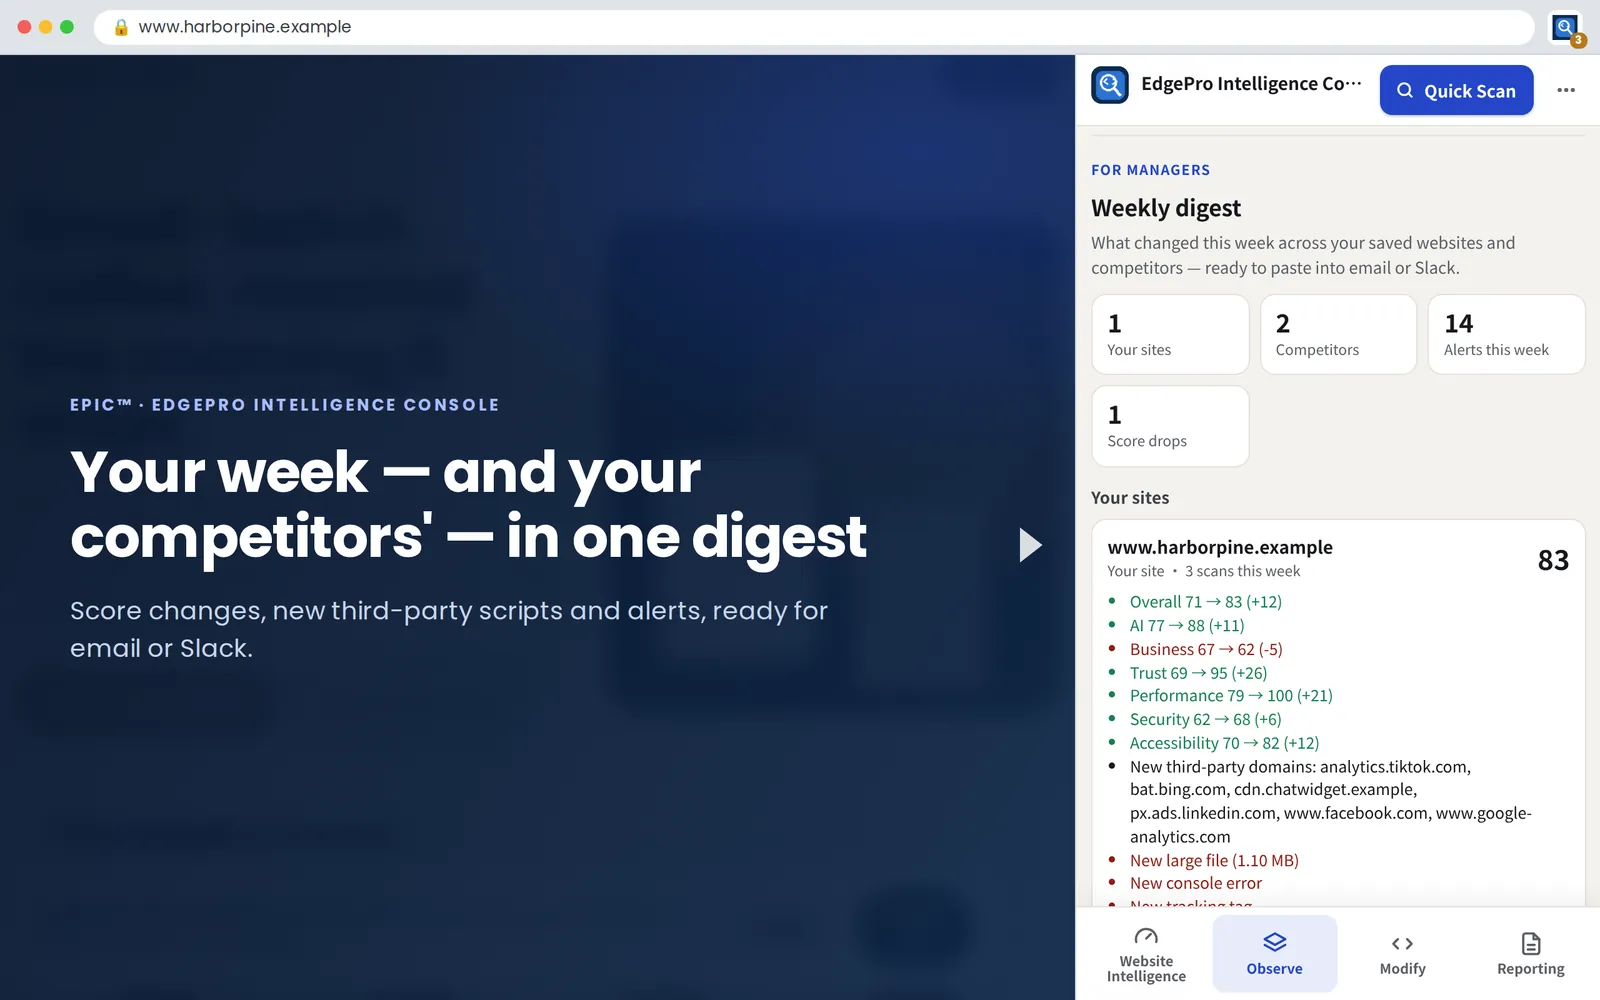Open the Modify tab

pyautogui.click(x=1402, y=955)
